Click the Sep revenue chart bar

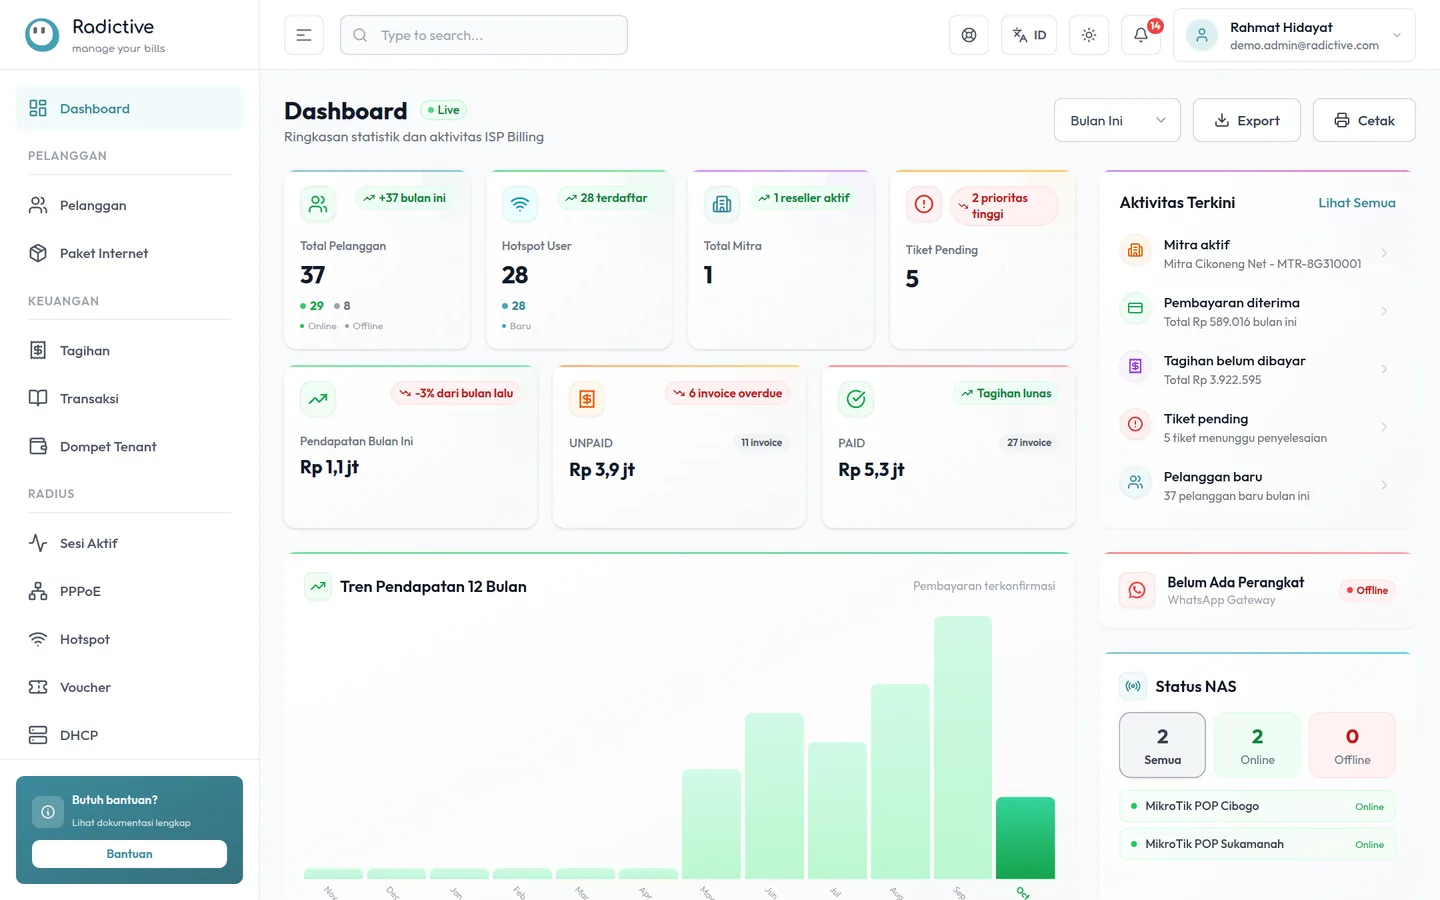point(963,747)
